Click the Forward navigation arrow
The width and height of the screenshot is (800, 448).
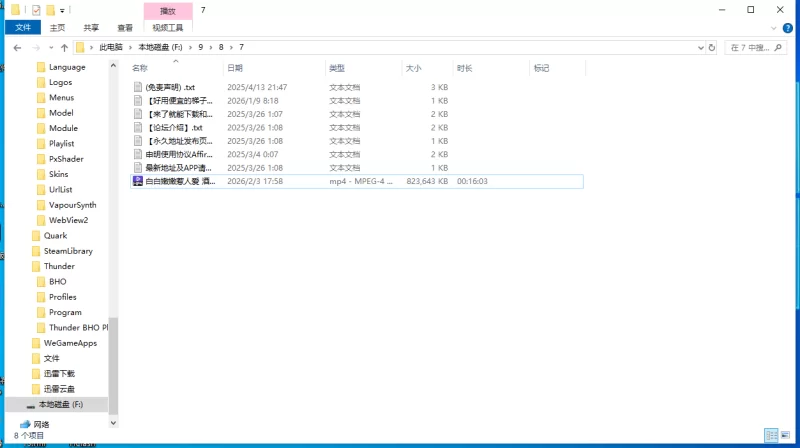[36, 47]
